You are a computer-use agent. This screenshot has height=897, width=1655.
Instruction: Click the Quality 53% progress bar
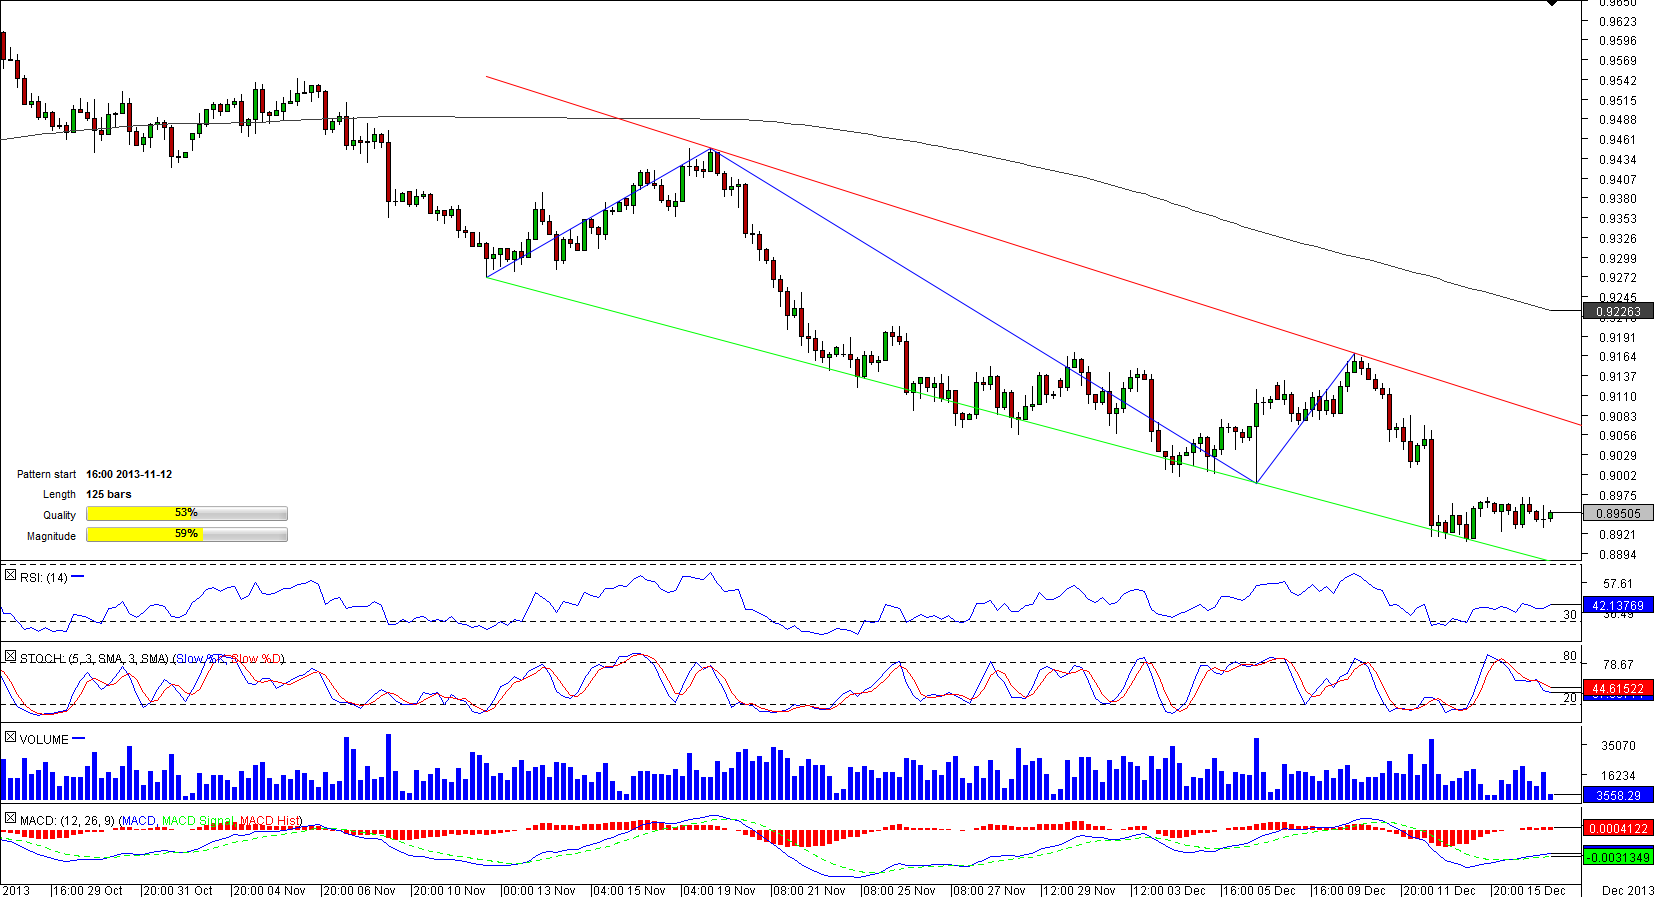click(x=187, y=514)
